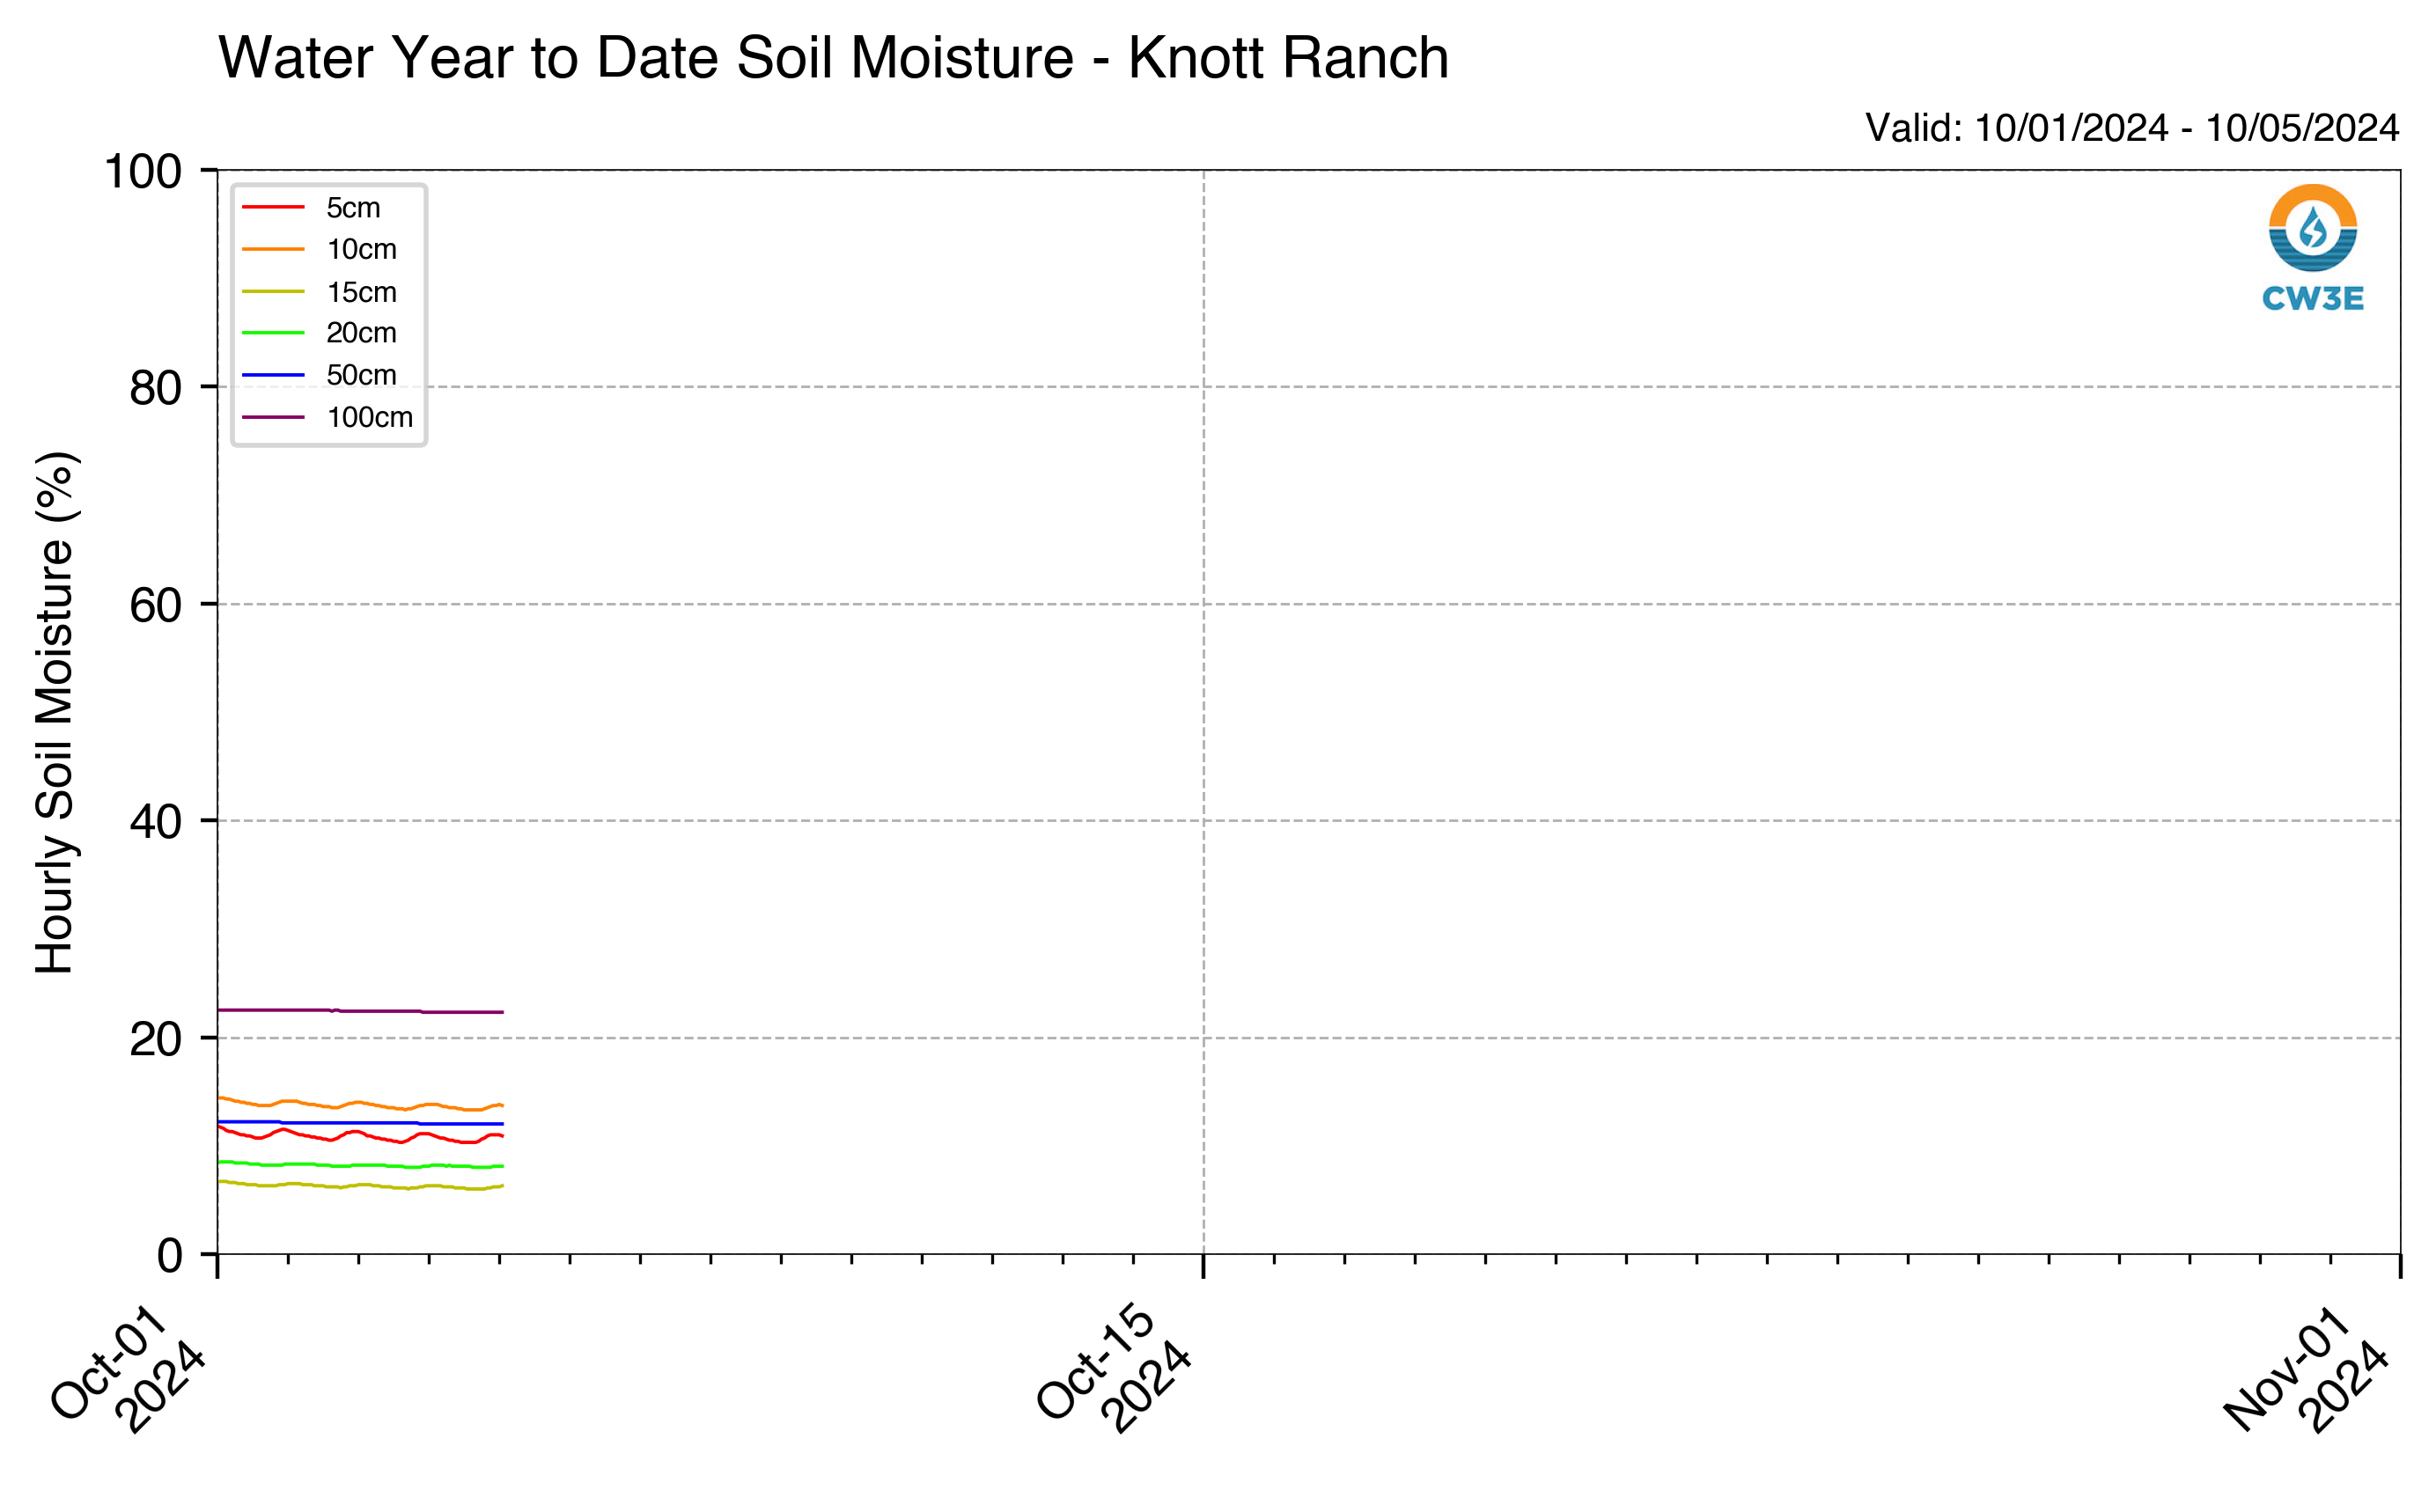Click the CW3E text under the logo

pyautogui.click(x=2312, y=299)
